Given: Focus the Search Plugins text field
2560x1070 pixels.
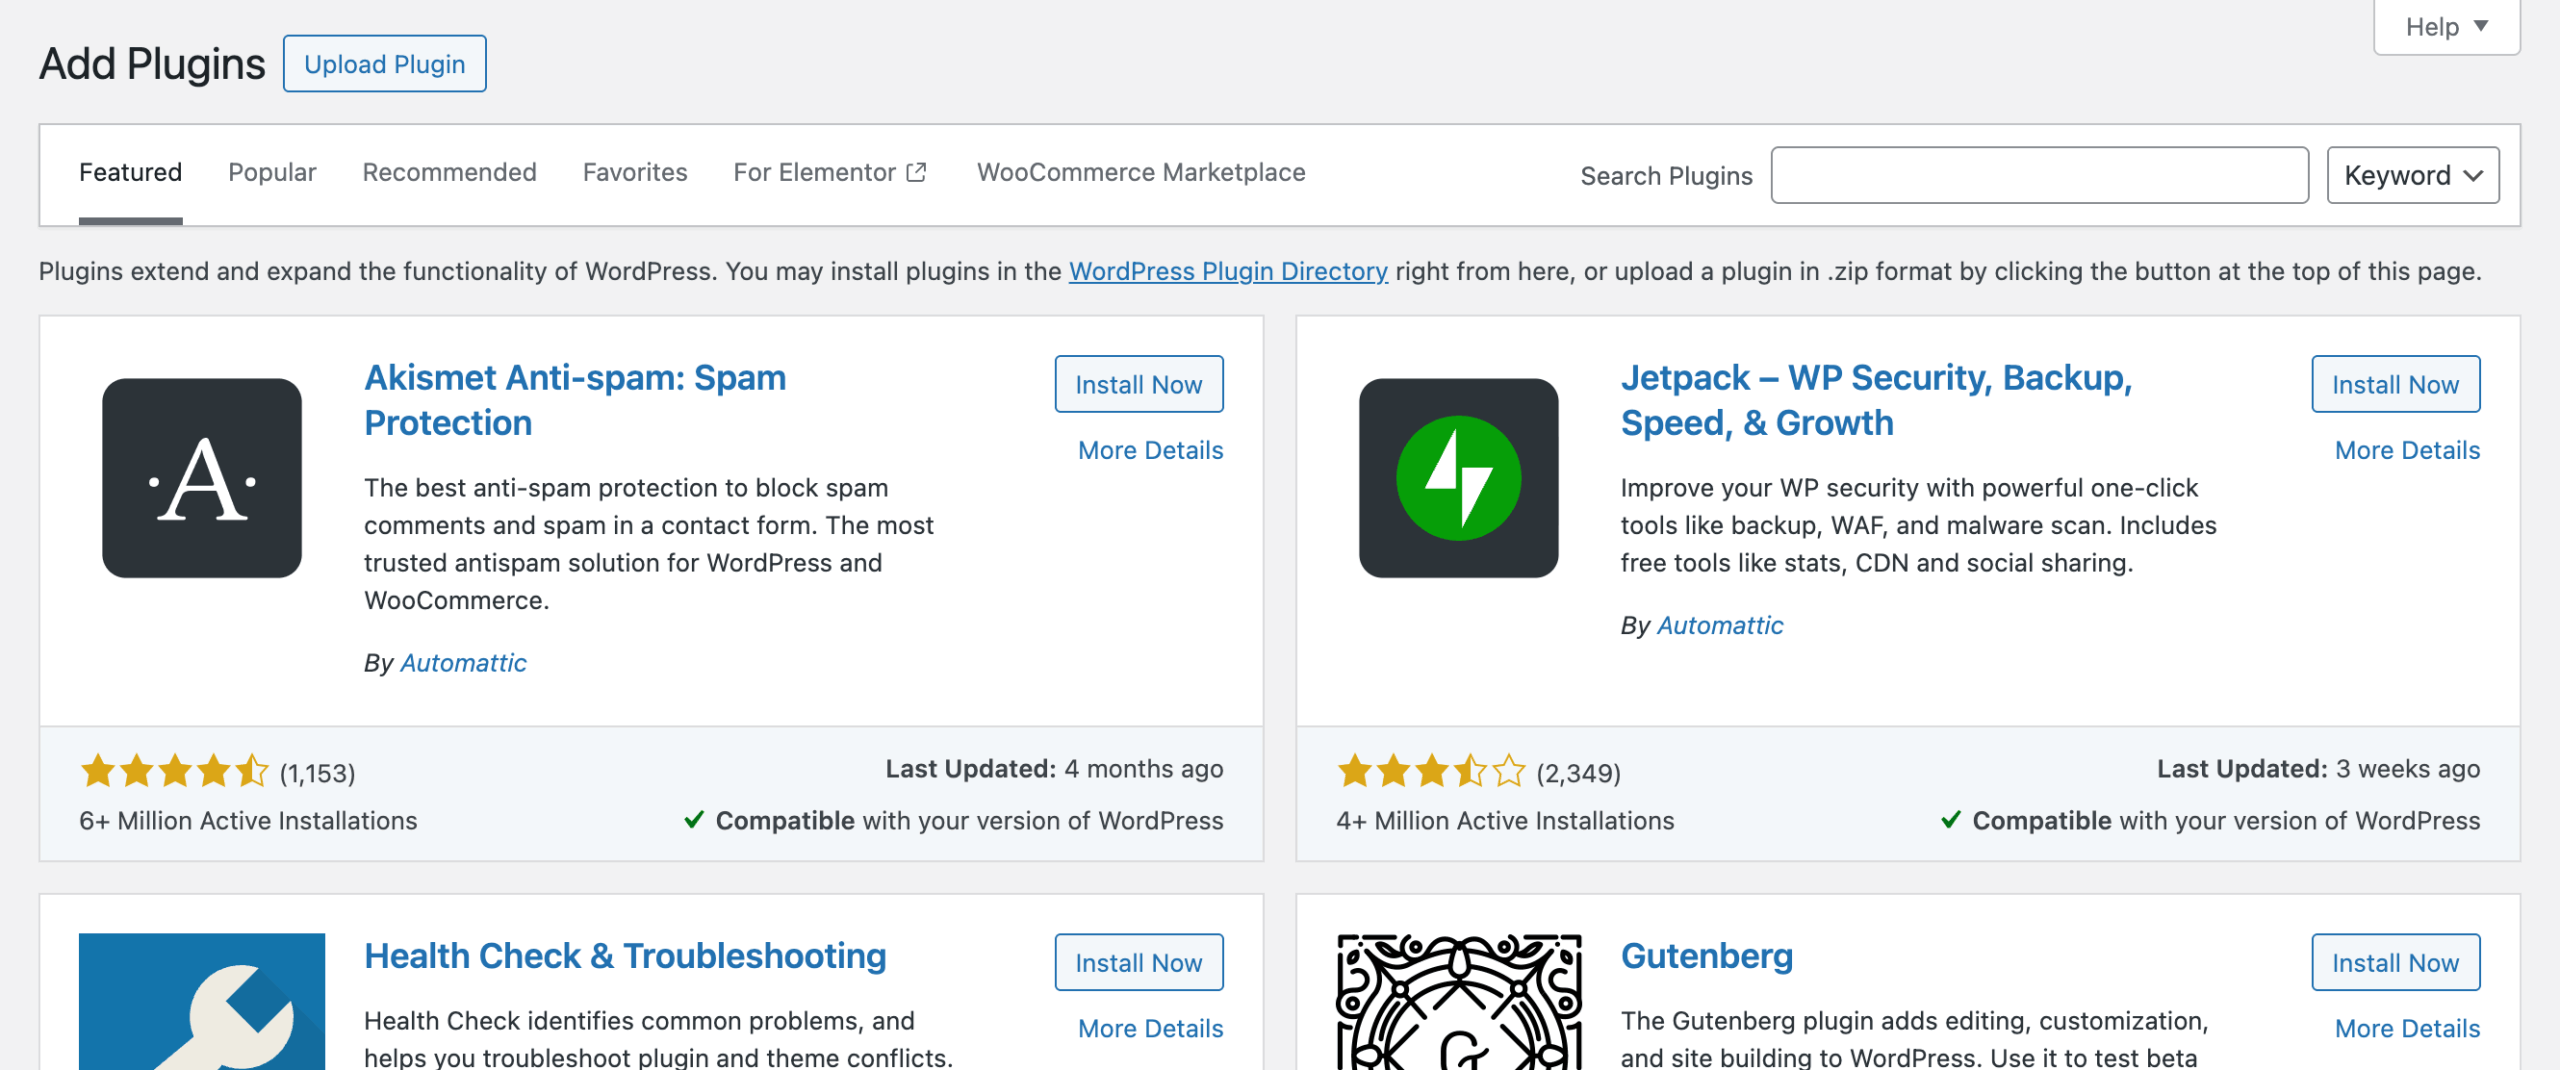Looking at the screenshot, I should click(2039, 176).
